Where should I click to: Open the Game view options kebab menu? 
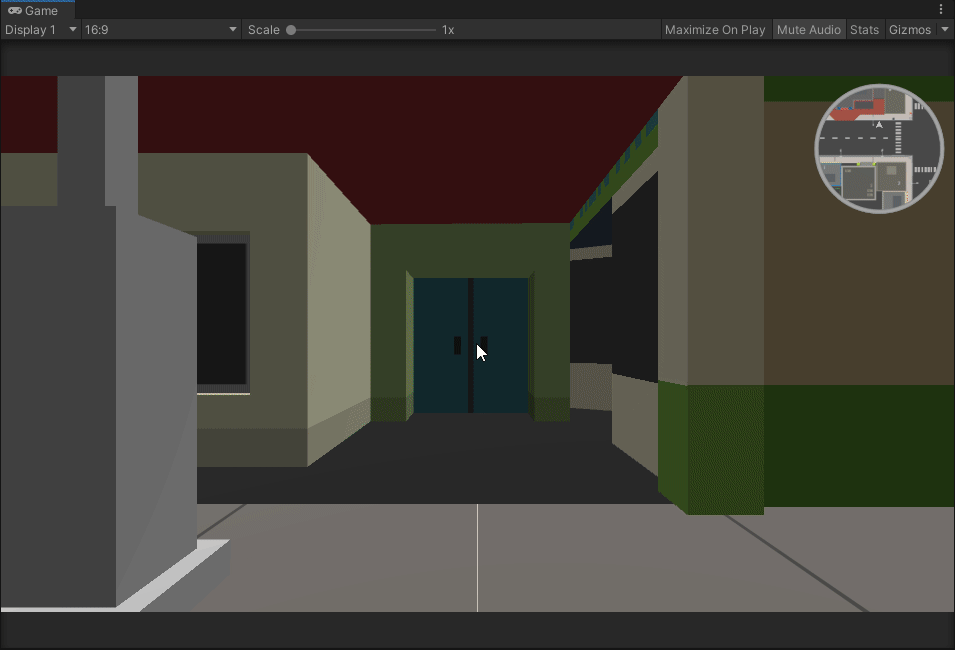942,8
